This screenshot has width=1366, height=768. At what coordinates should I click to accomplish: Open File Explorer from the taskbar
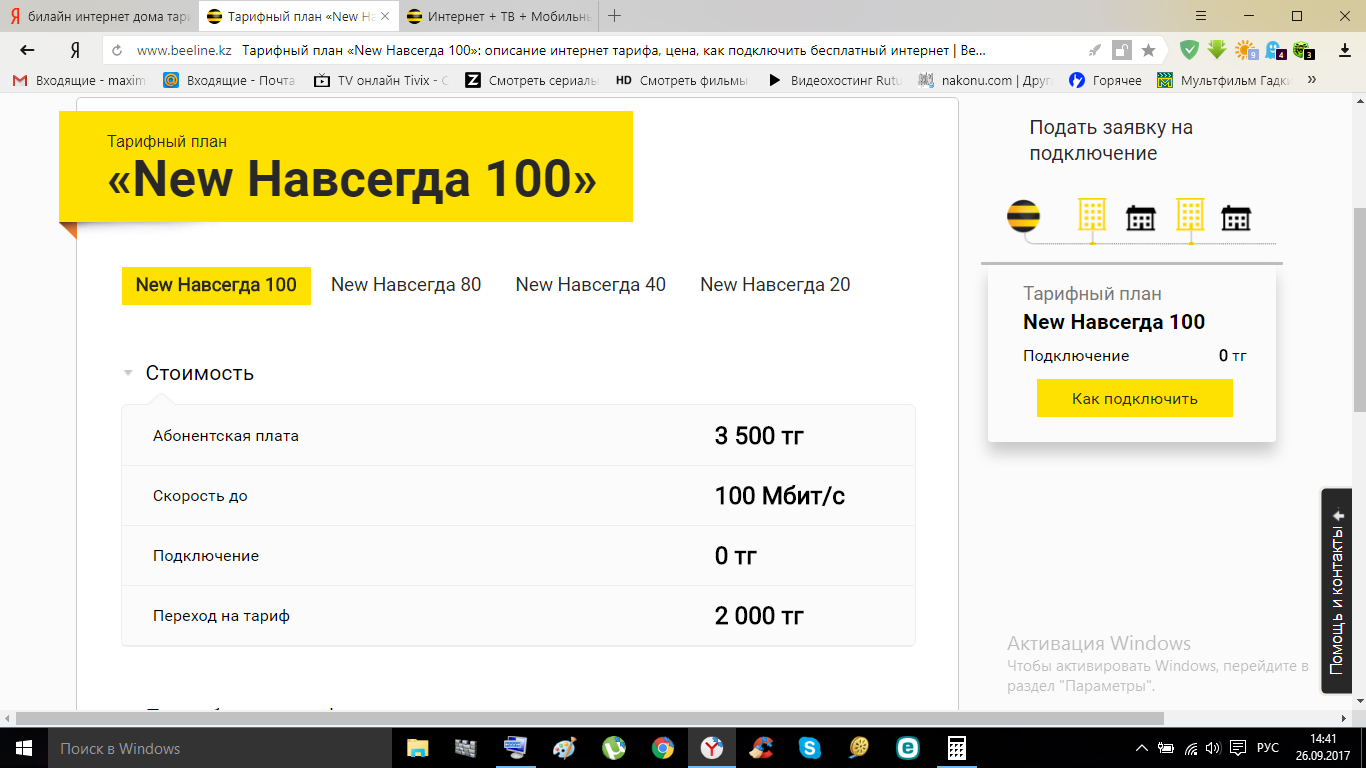coord(417,748)
